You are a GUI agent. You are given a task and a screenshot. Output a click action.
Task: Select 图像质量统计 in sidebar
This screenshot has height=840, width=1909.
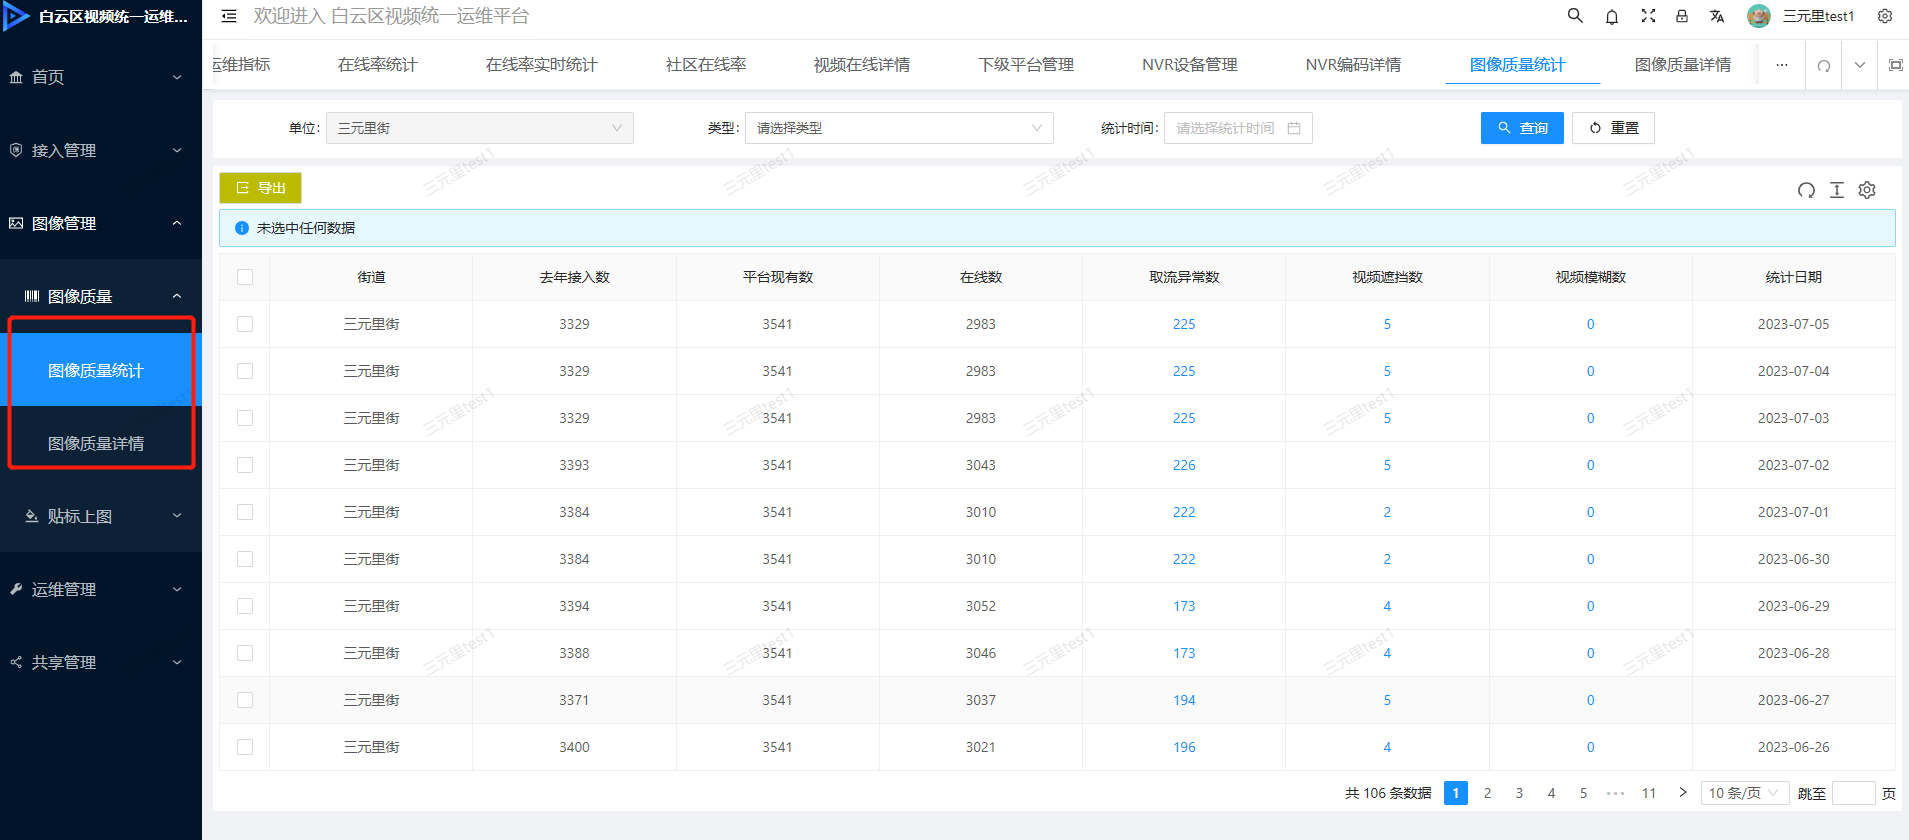click(x=101, y=370)
